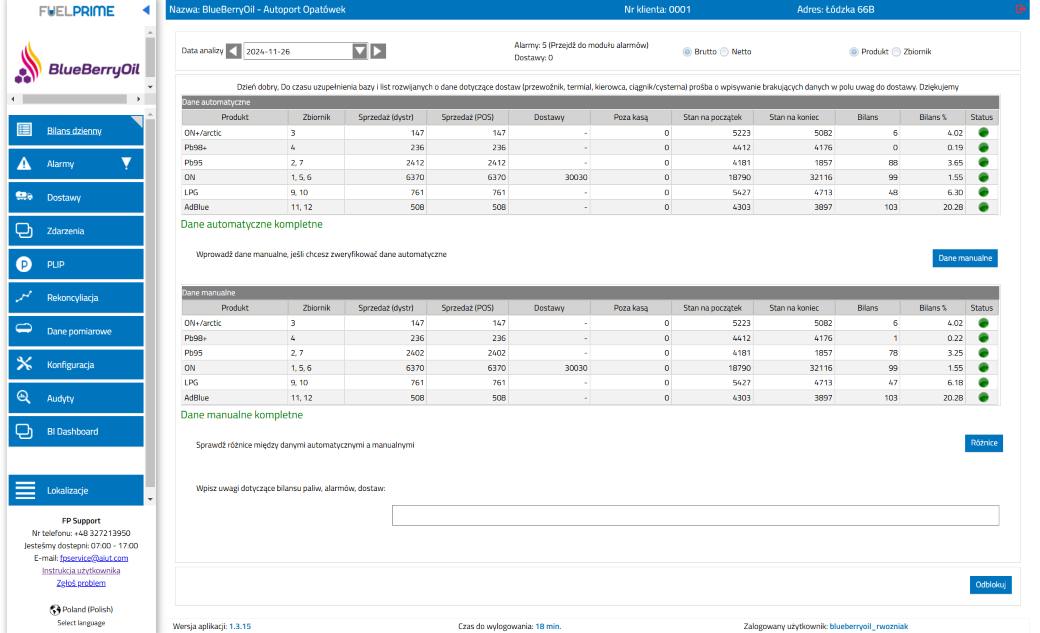Click the horizontal scrollbar under the logo
Viewport: 1040px width, 633px height.
tap(75, 99)
